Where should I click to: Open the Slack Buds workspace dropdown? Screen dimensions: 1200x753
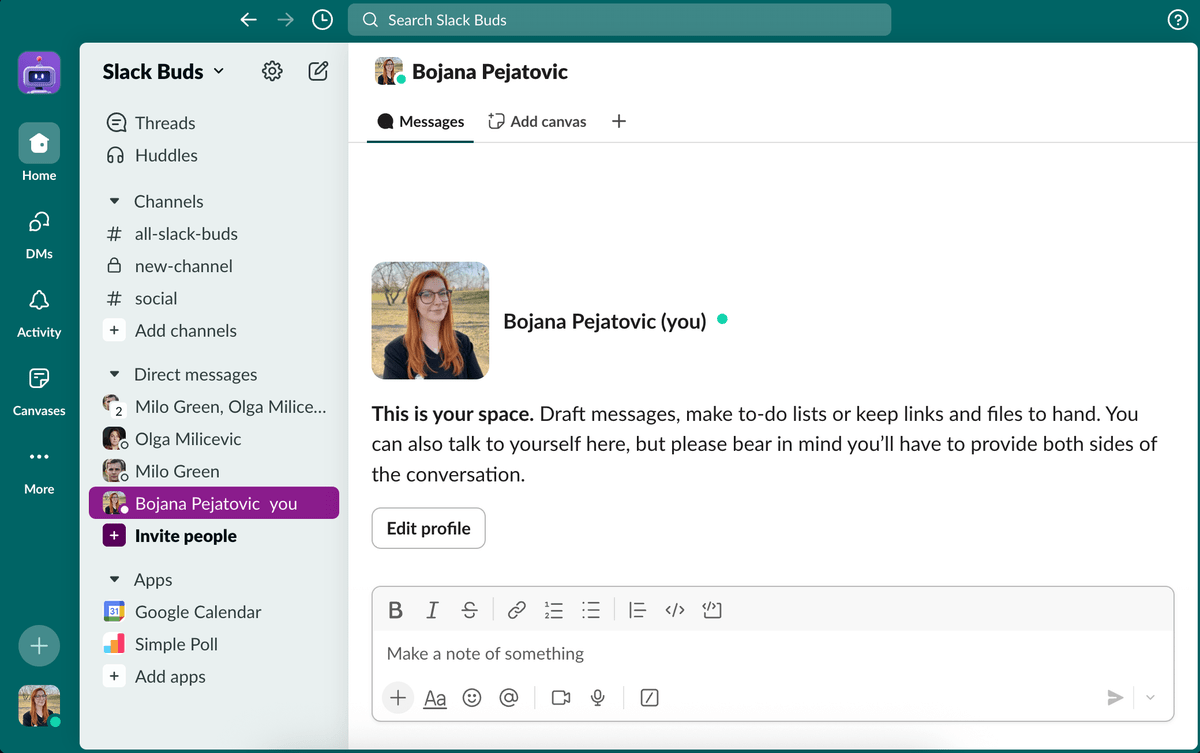click(x=163, y=72)
